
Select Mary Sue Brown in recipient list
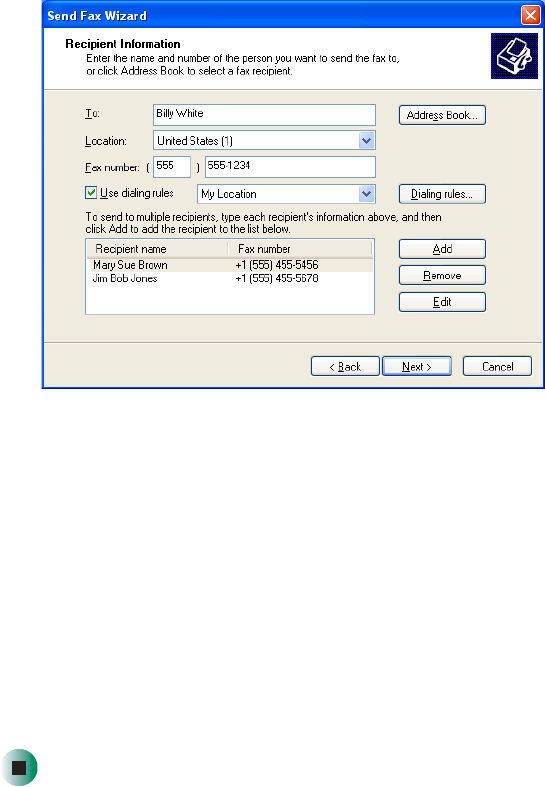[230, 265]
